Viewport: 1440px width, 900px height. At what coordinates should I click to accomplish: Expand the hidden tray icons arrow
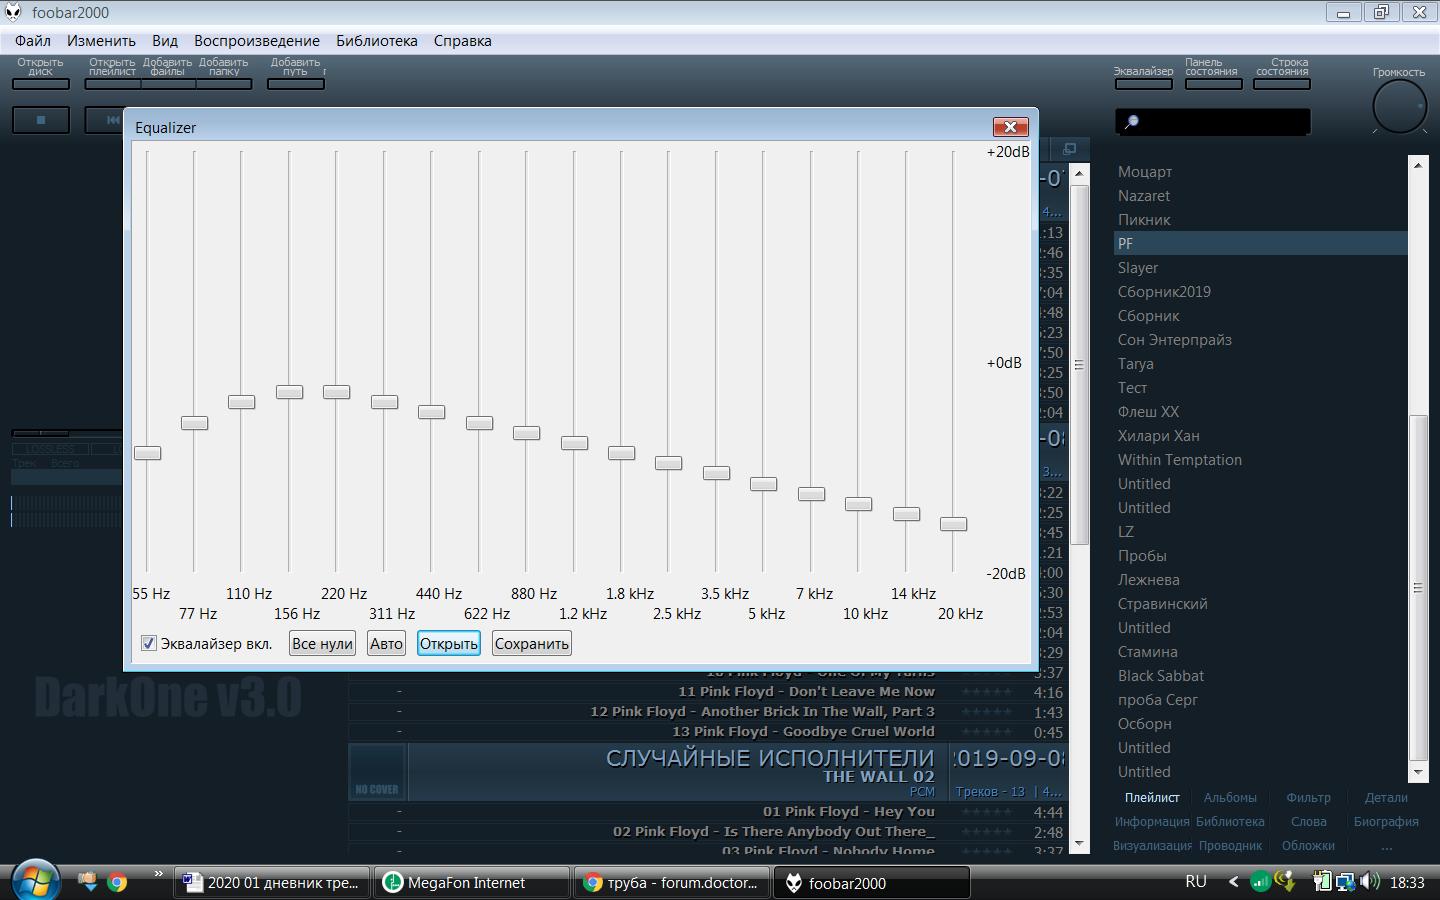[1233, 882]
